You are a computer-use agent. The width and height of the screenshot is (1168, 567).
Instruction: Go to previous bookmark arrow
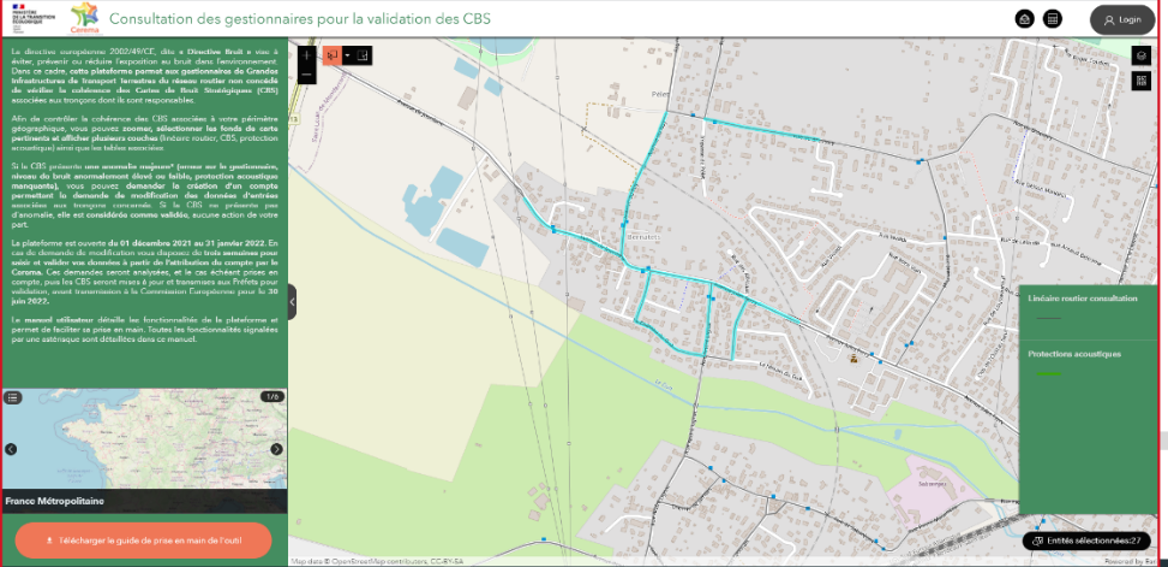(11, 449)
